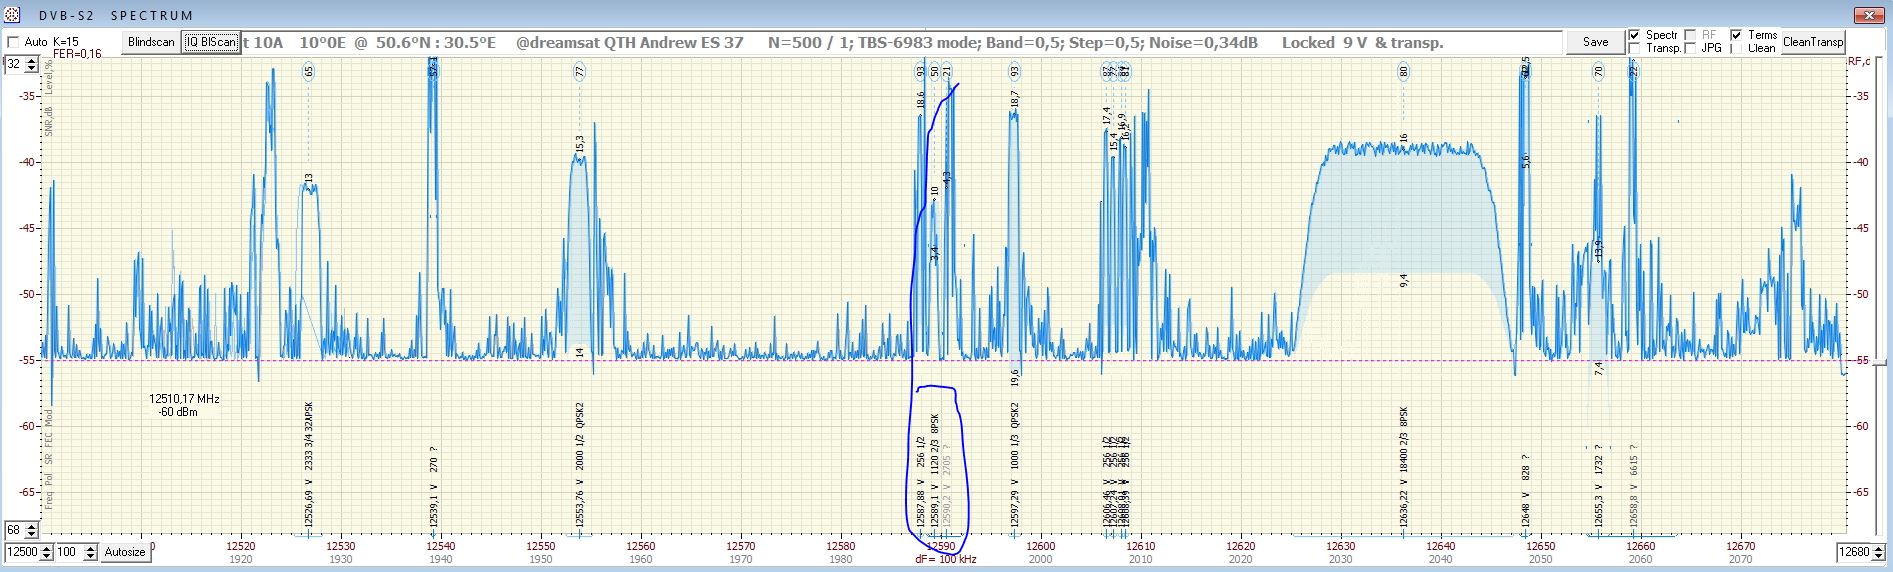Click the scan info text field
Screen dimensions: 1893x572
902,42
